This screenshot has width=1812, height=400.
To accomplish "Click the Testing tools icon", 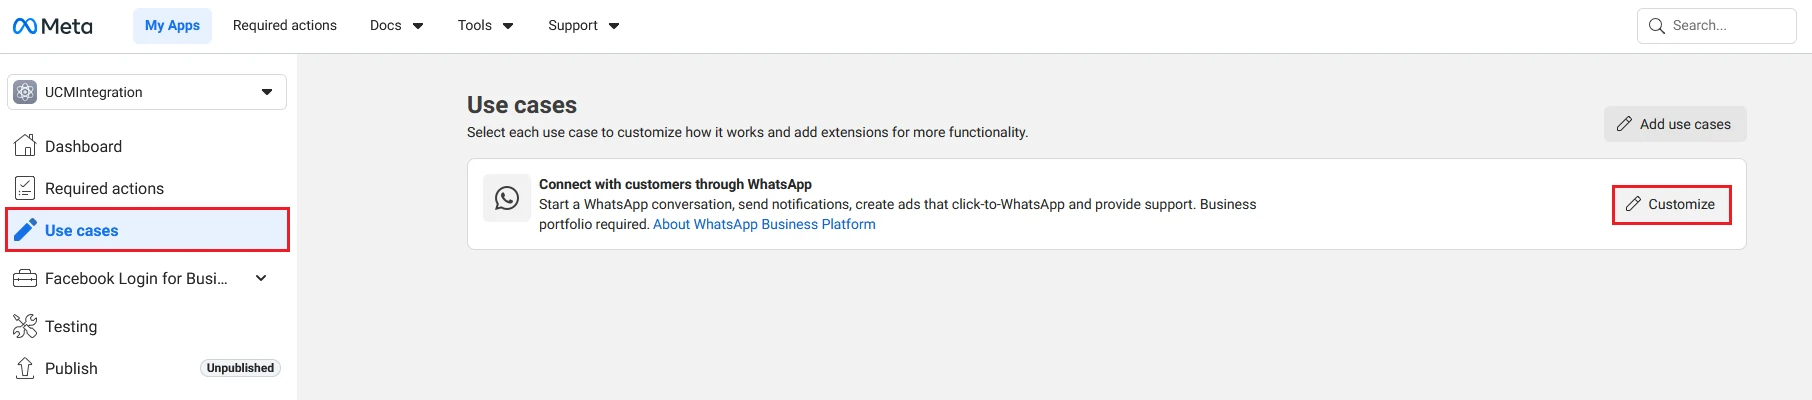I will point(25,326).
